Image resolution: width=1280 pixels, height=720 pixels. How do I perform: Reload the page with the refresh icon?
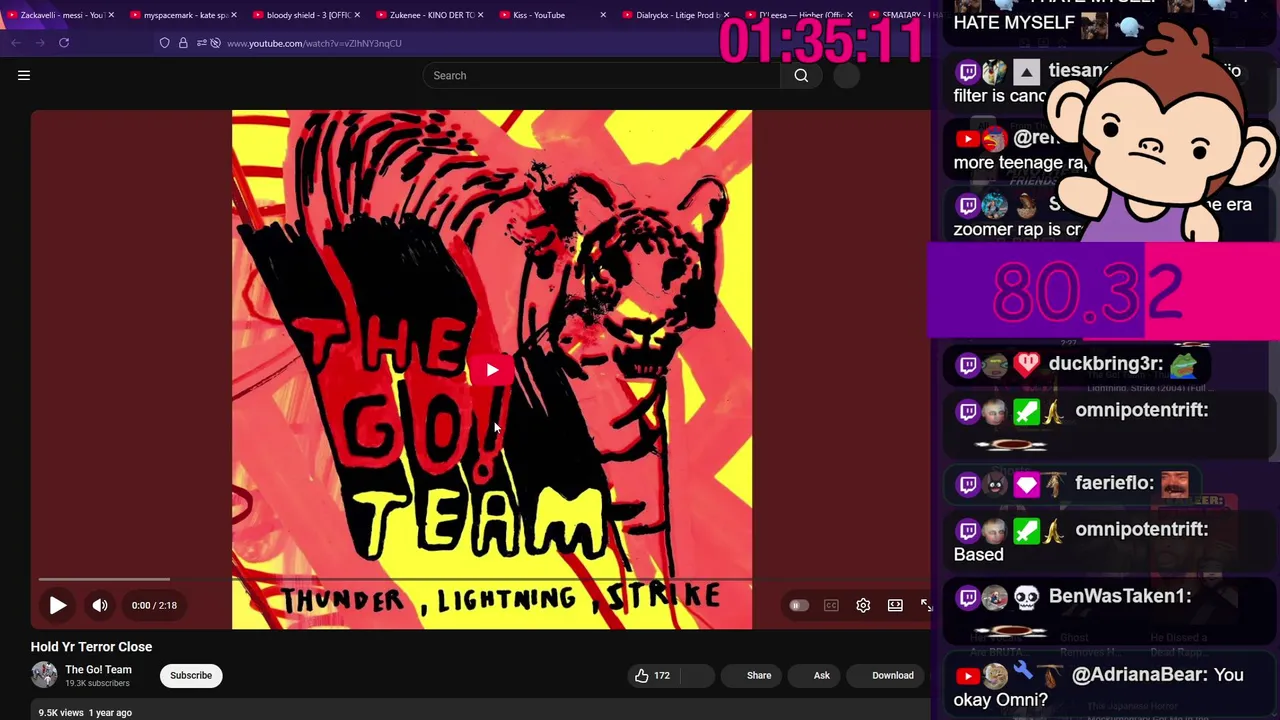[x=64, y=43]
